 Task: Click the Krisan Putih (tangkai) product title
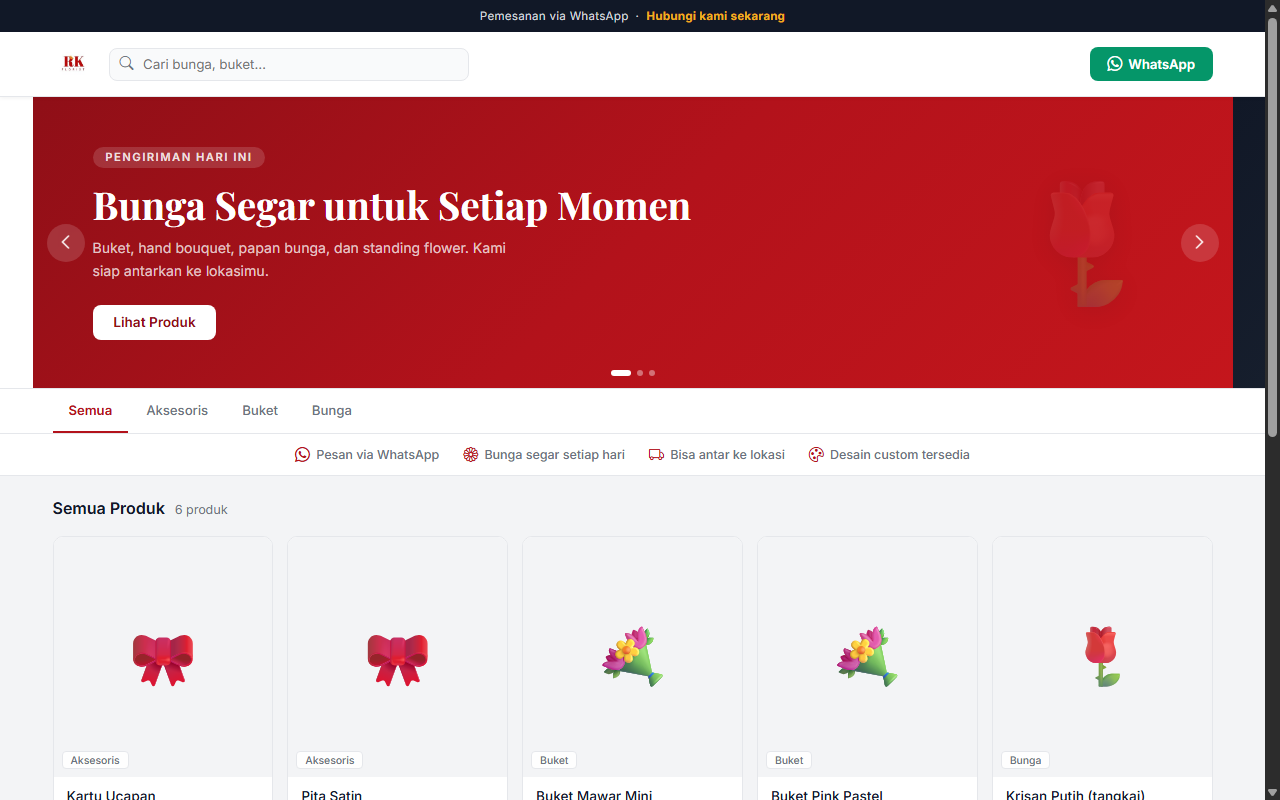[1075, 795]
